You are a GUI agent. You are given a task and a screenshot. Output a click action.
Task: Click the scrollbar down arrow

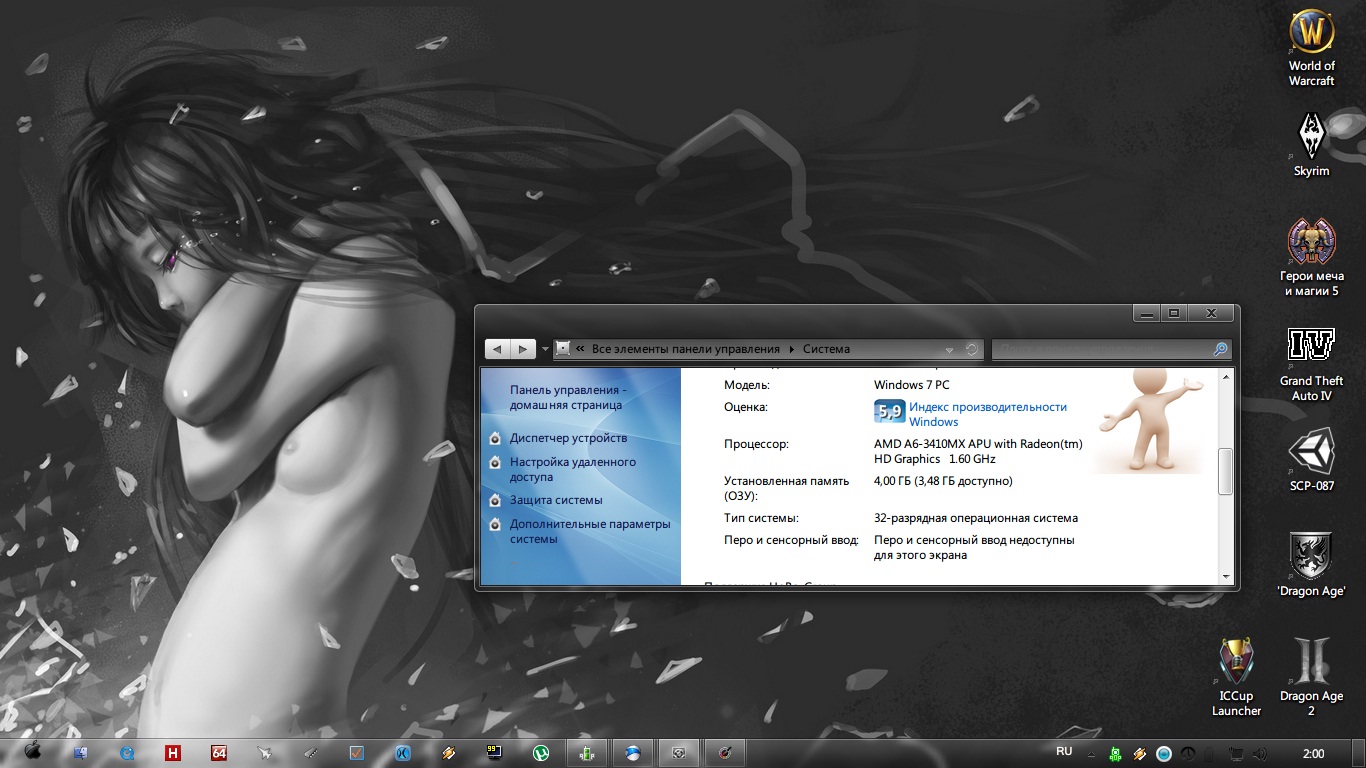click(x=1226, y=577)
